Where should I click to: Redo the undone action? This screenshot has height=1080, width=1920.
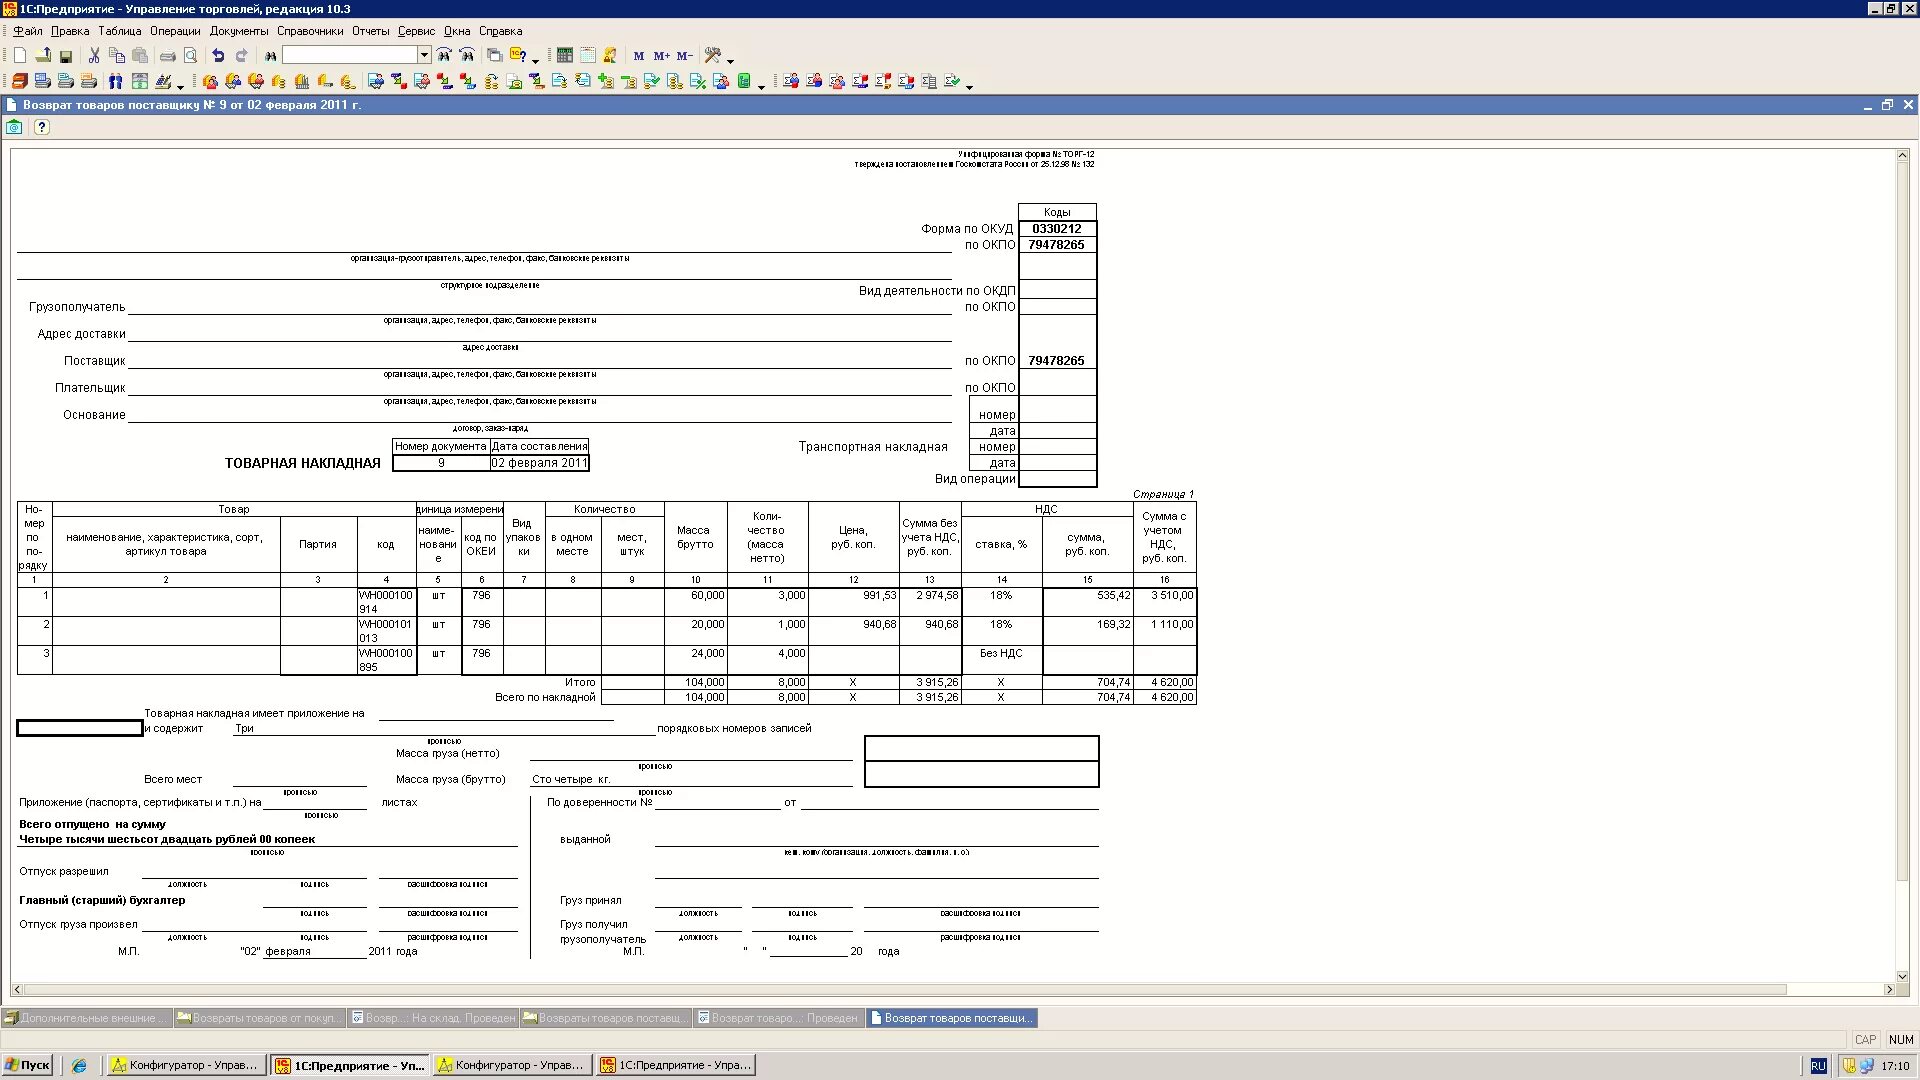click(241, 56)
